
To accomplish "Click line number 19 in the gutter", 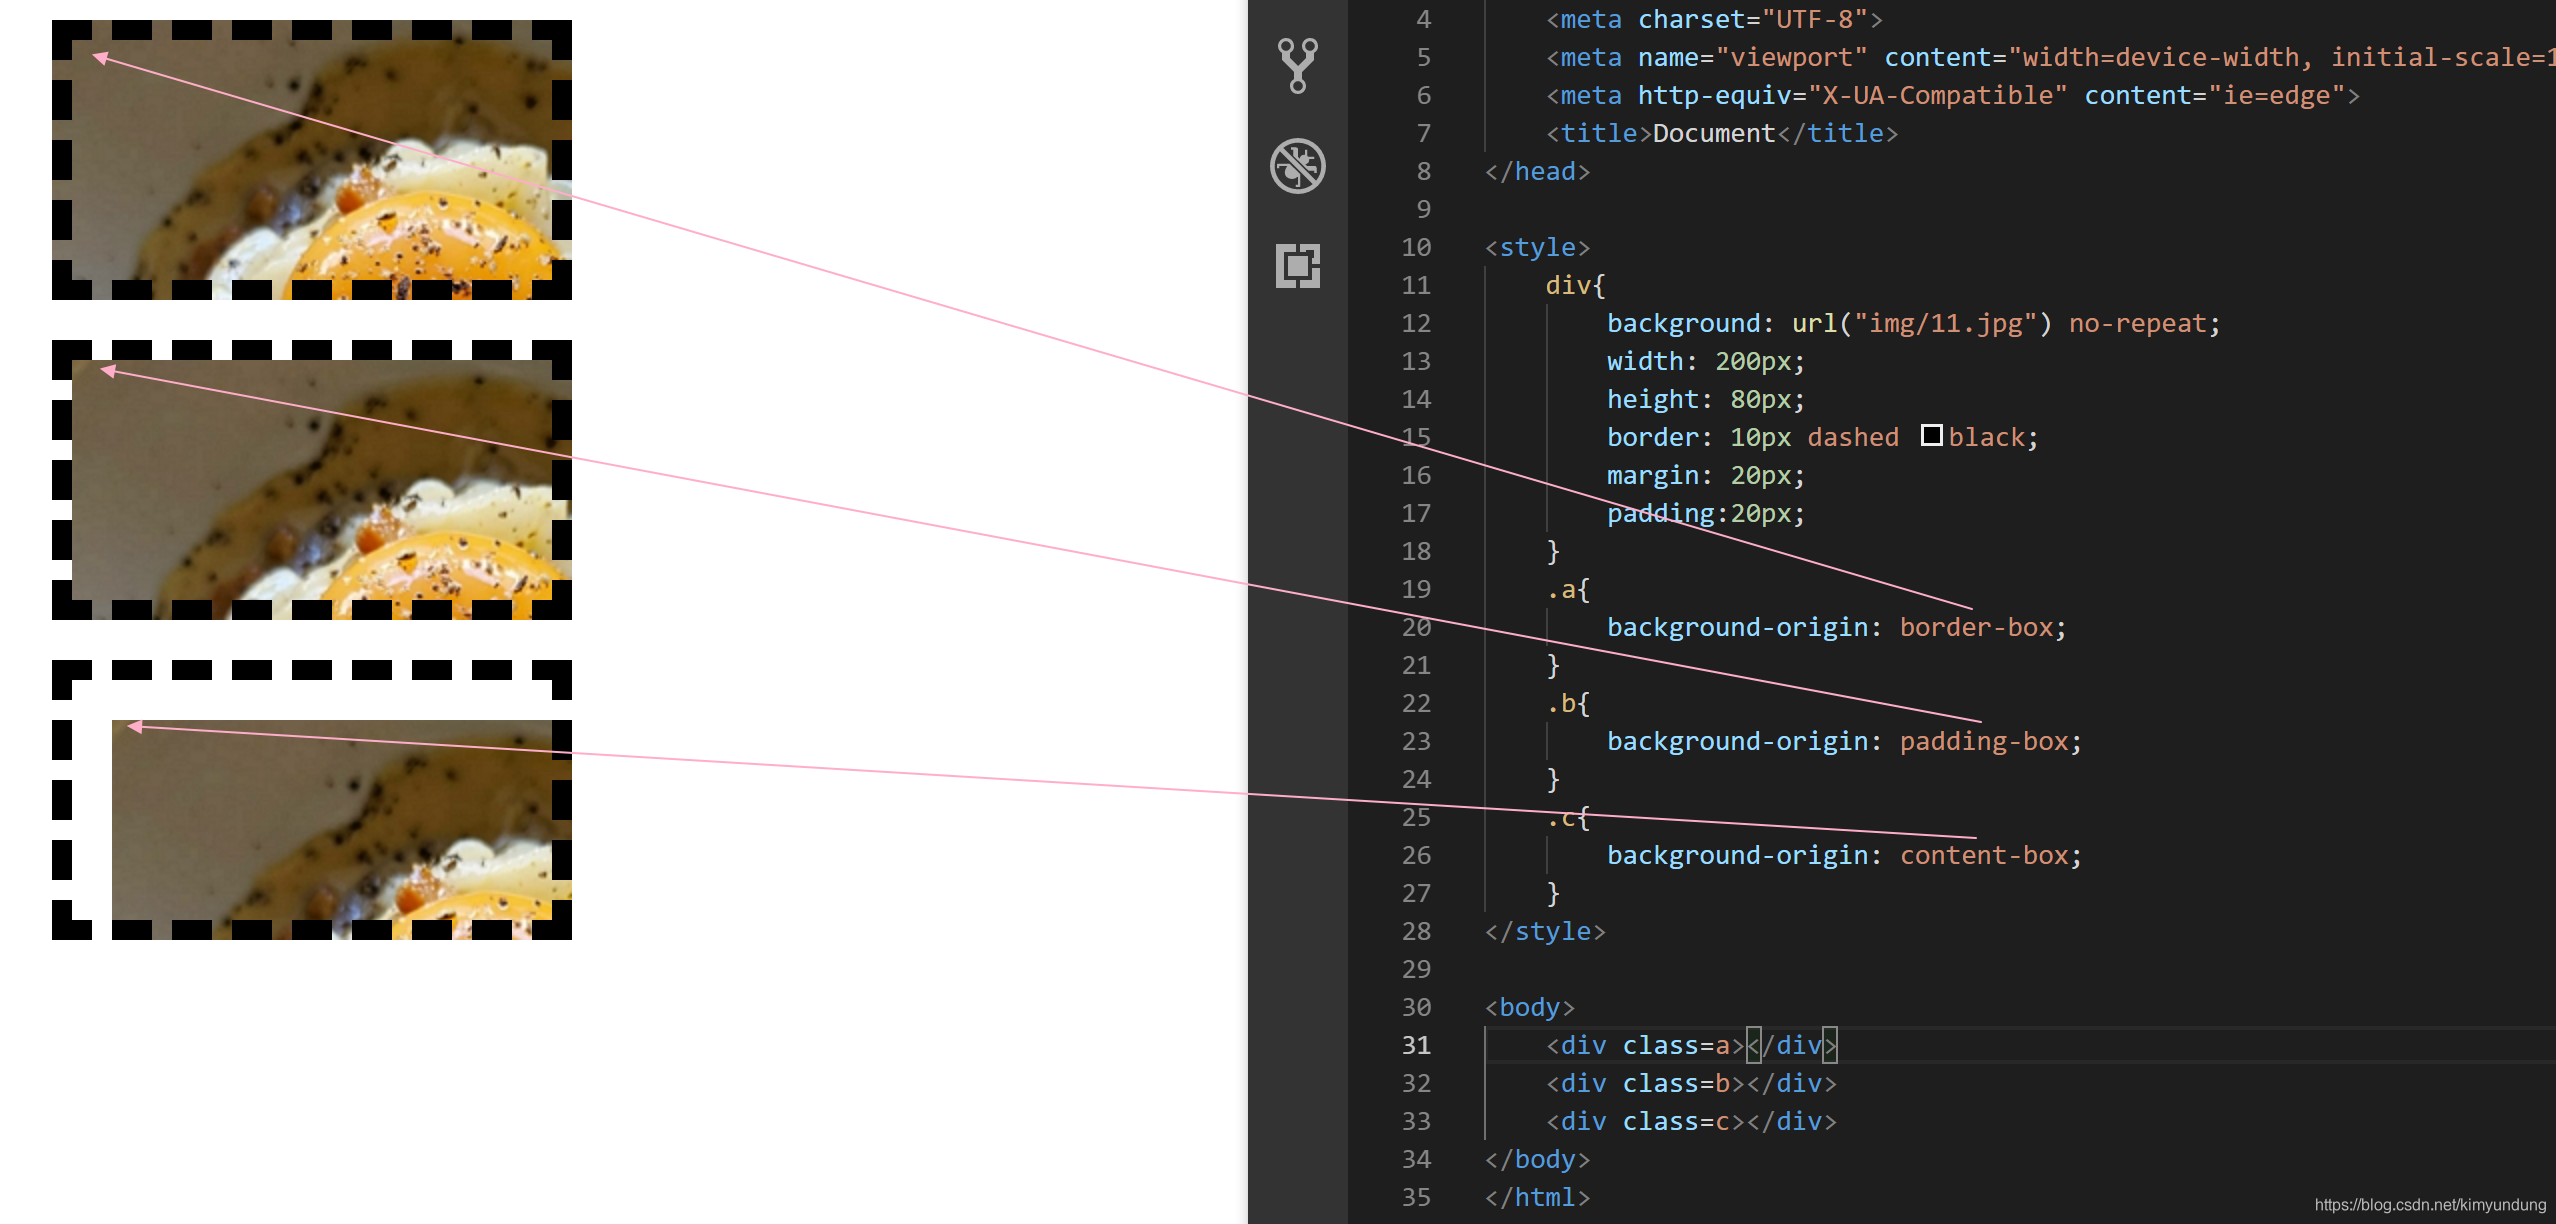I will 1415,589.
